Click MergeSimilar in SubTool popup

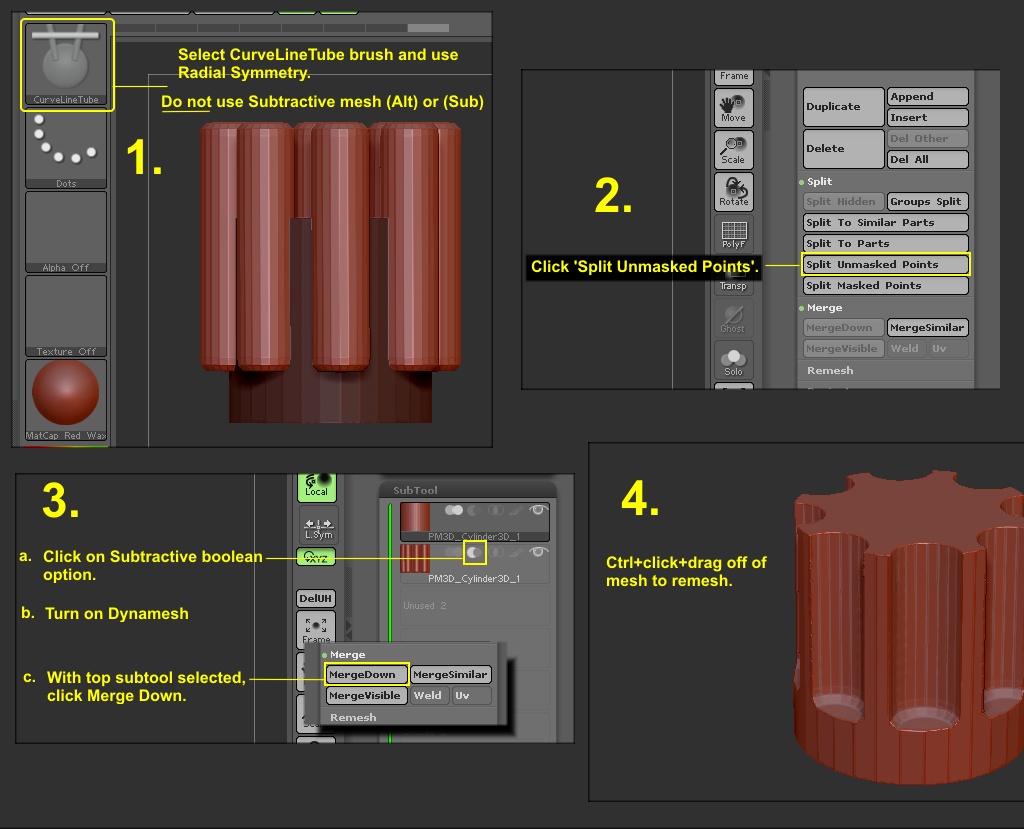tap(451, 674)
